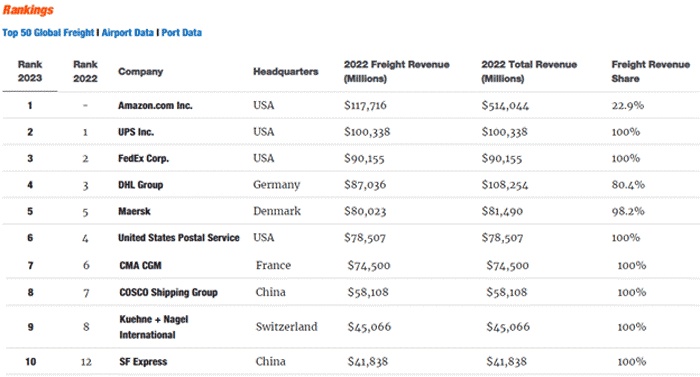Select the Amazon.com Inc. company name
Screen dimensions: 700x377
click(x=155, y=106)
